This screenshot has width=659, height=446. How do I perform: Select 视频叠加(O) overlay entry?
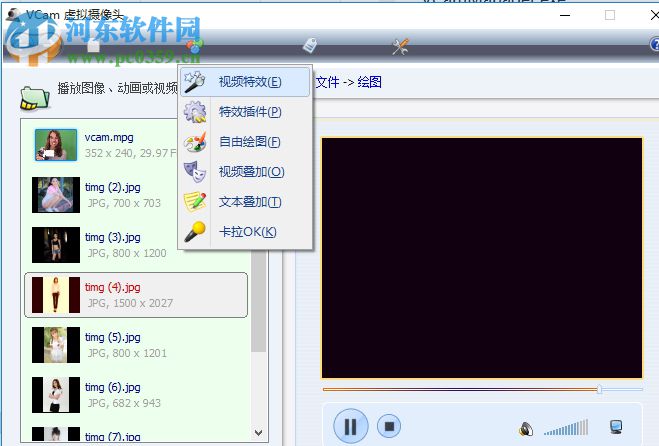[x=245, y=172]
